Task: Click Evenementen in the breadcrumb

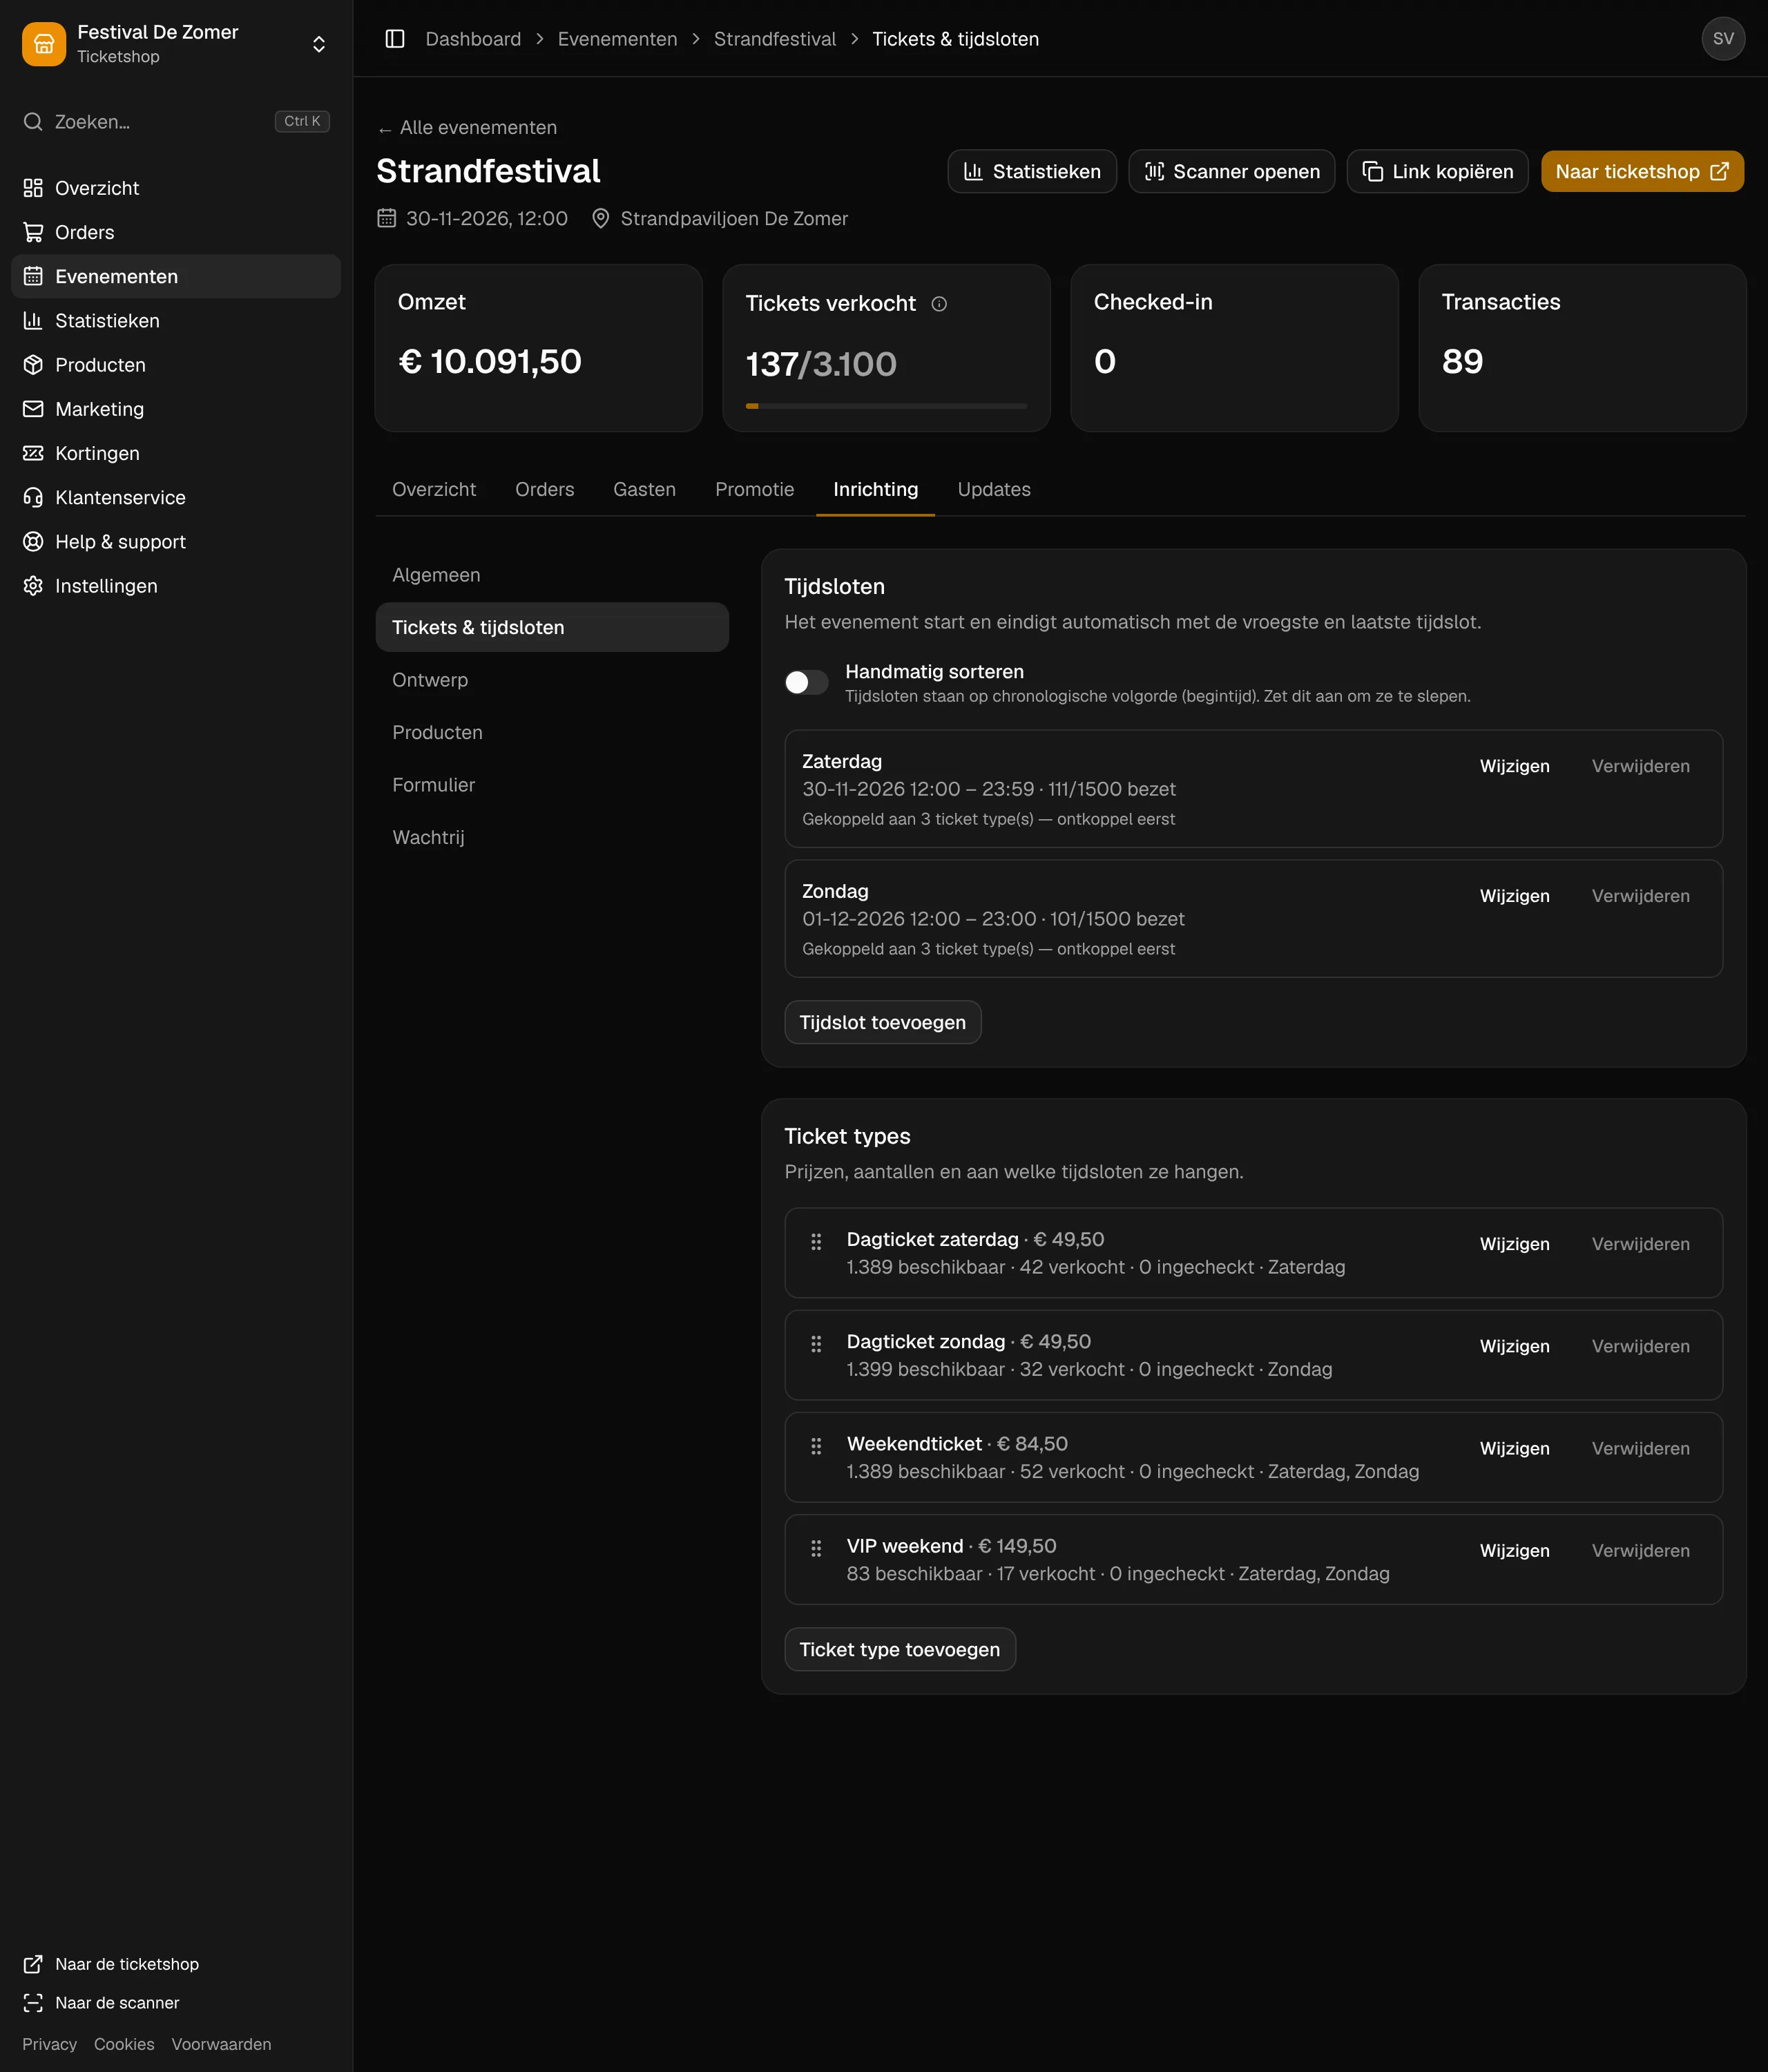Action: pos(617,39)
